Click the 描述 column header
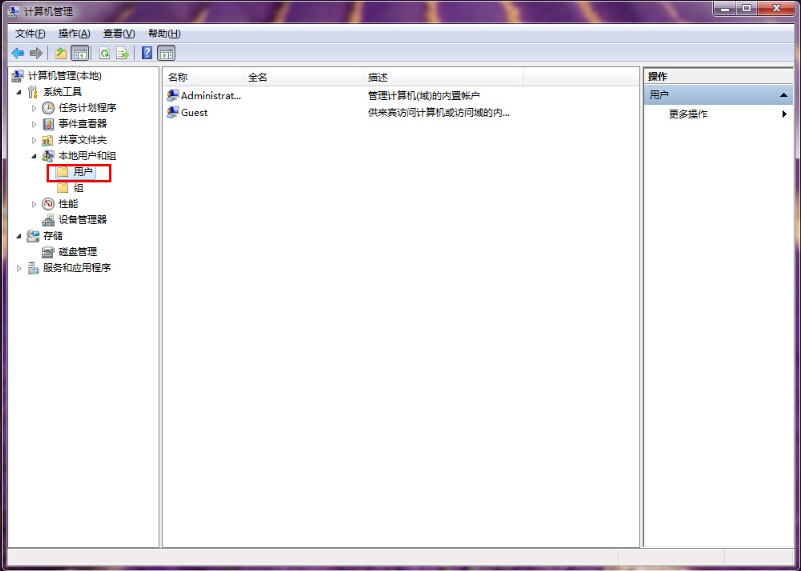Image resolution: width=801 pixels, height=571 pixels. 440,77
